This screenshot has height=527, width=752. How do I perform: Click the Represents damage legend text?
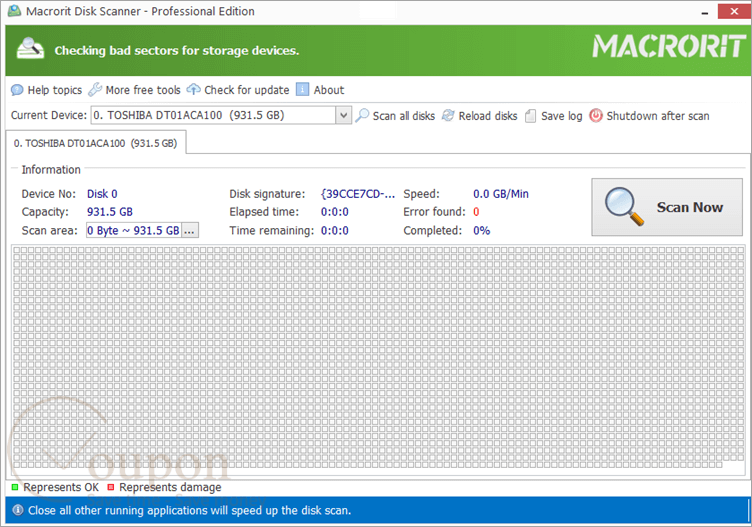pos(170,487)
